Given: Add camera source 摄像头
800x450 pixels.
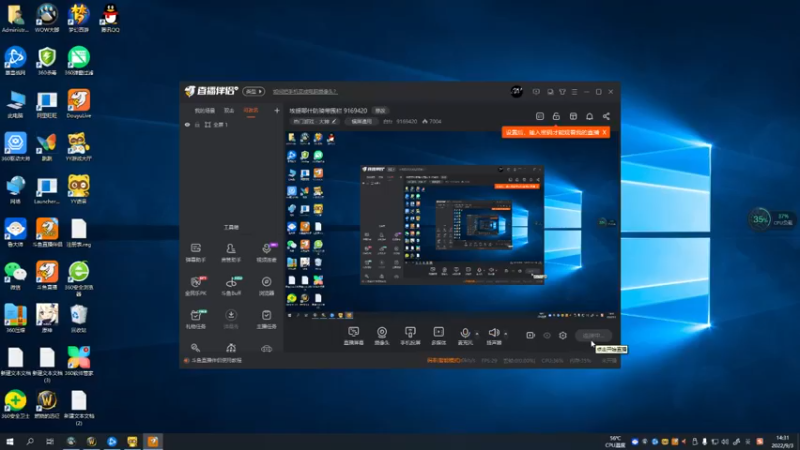Looking at the screenshot, I should point(382,336).
